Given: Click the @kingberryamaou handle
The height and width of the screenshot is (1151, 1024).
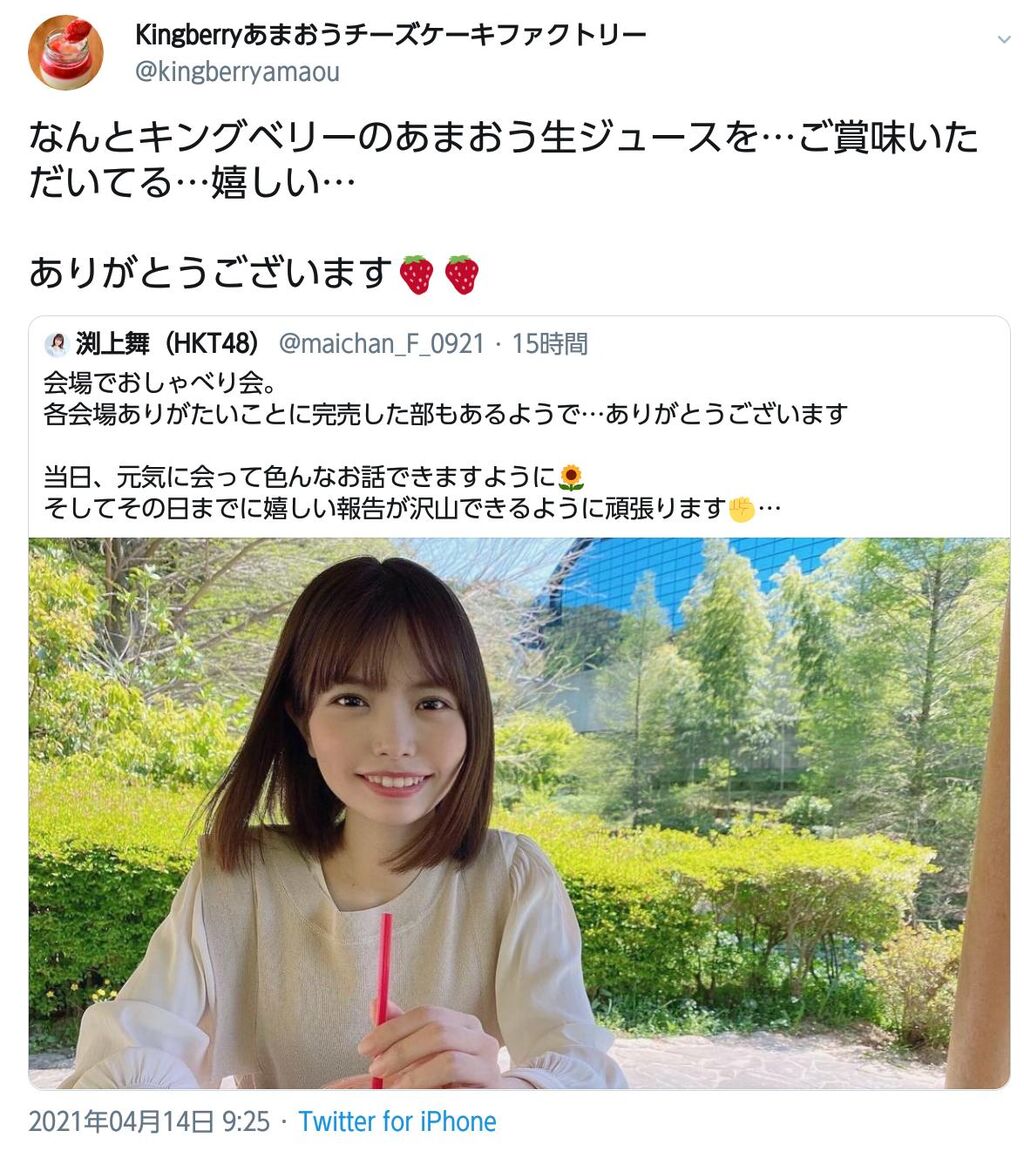Looking at the screenshot, I should [x=237, y=72].
